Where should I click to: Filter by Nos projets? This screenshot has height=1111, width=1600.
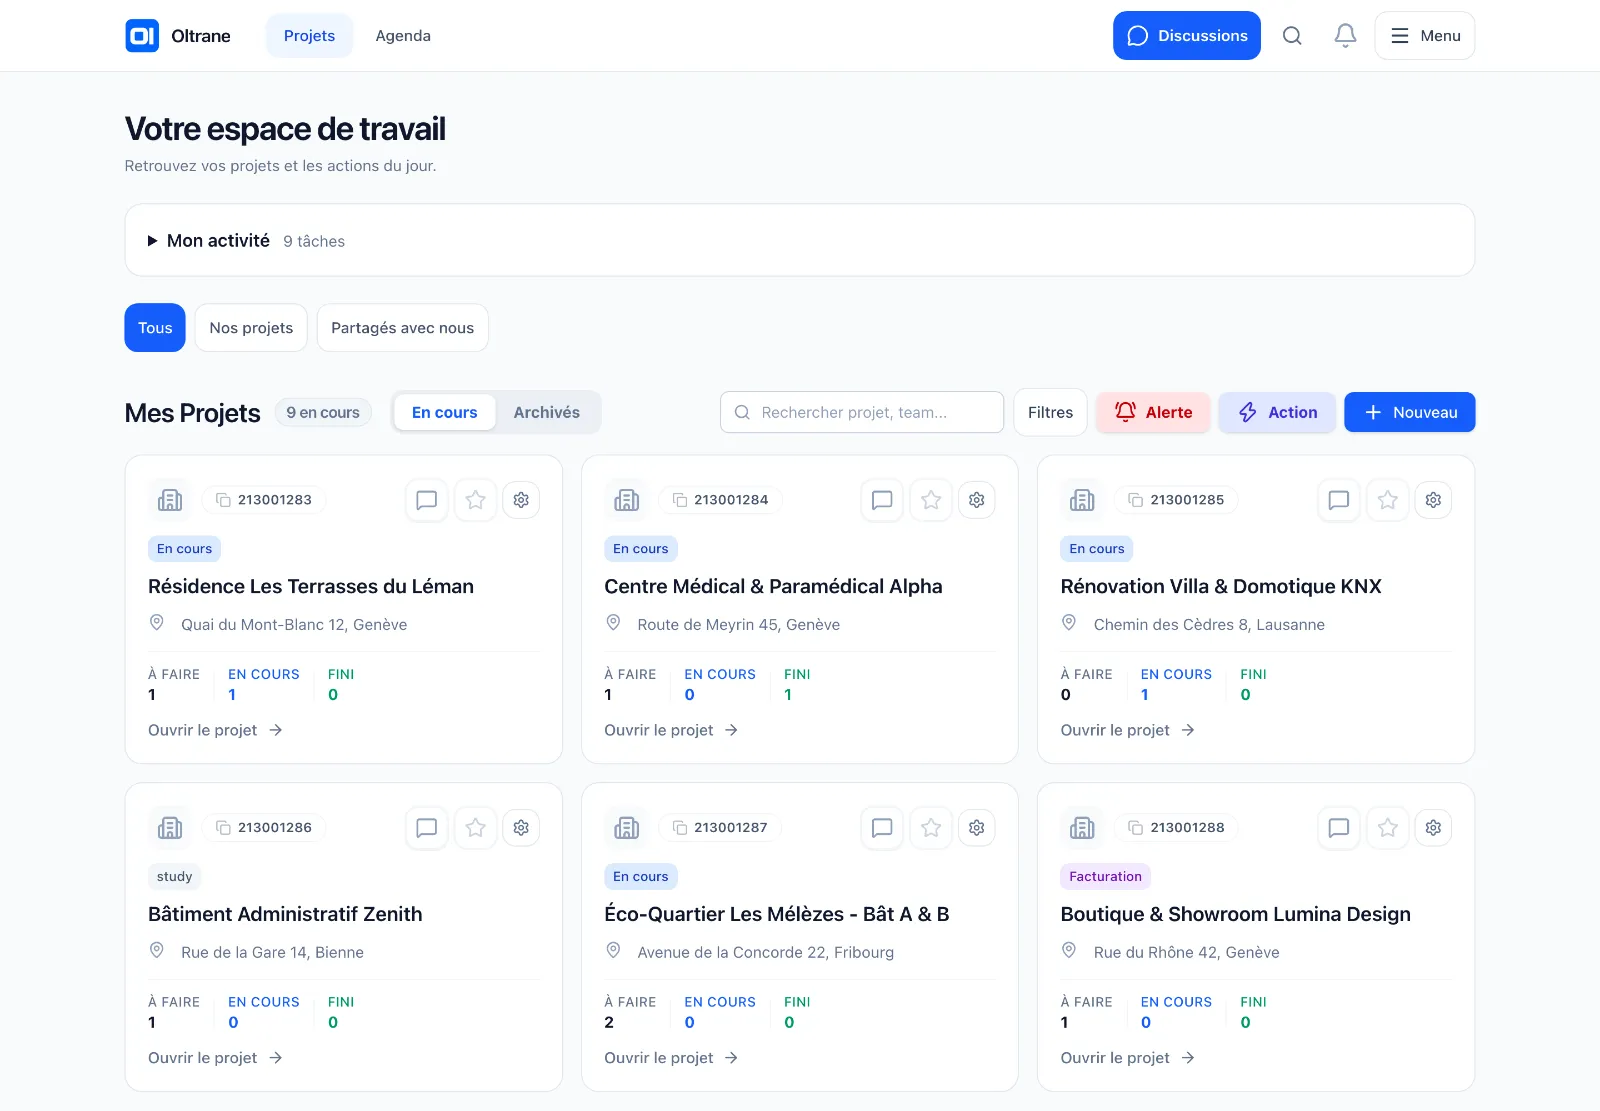click(251, 328)
